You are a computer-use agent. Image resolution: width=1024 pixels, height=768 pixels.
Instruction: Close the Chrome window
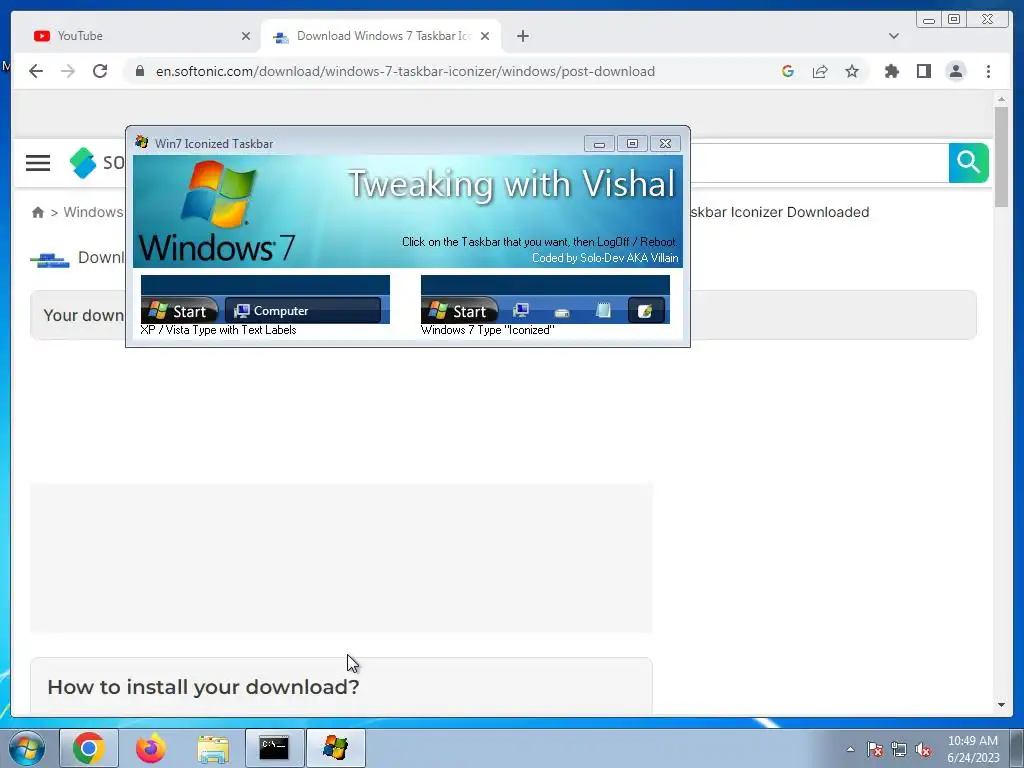click(987, 20)
